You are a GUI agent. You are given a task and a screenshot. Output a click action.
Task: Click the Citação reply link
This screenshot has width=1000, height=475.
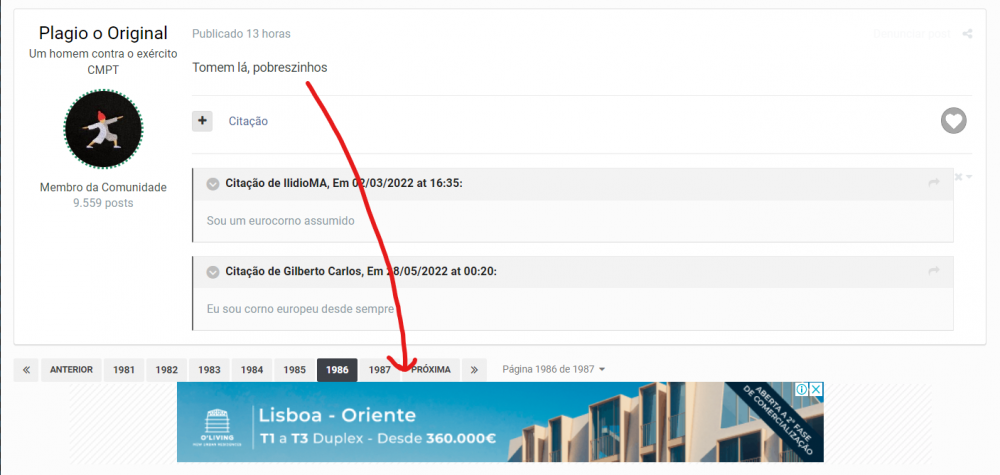(248, 121)
